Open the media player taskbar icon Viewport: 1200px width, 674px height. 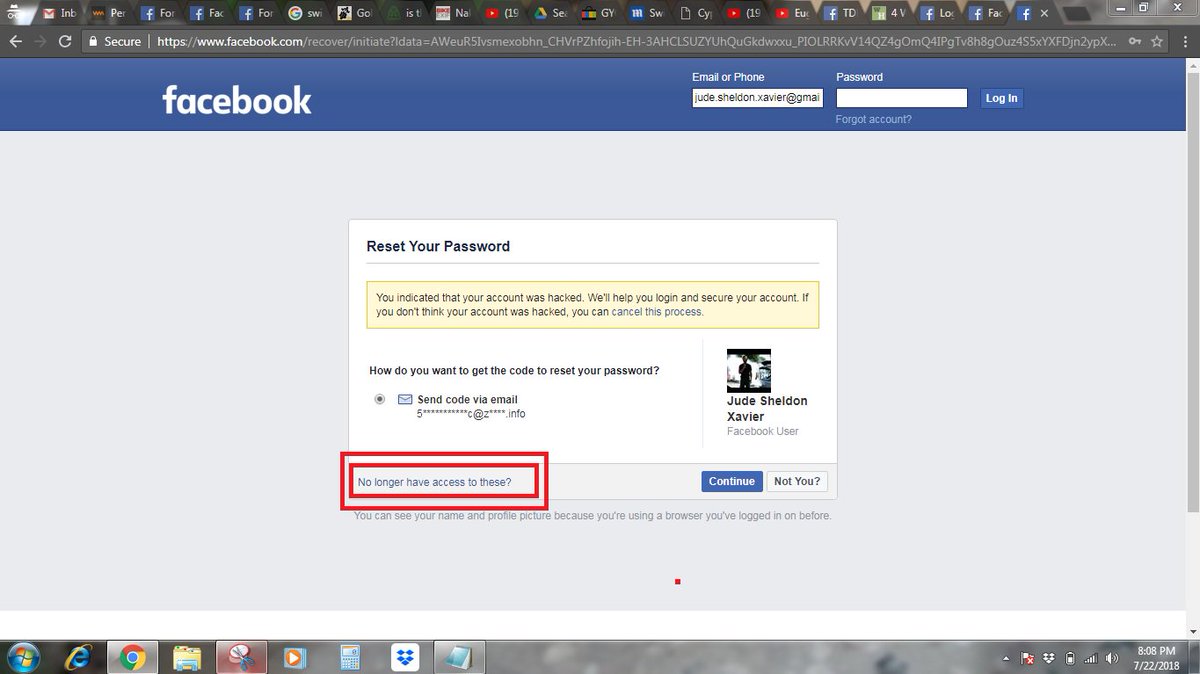[295, 657]
